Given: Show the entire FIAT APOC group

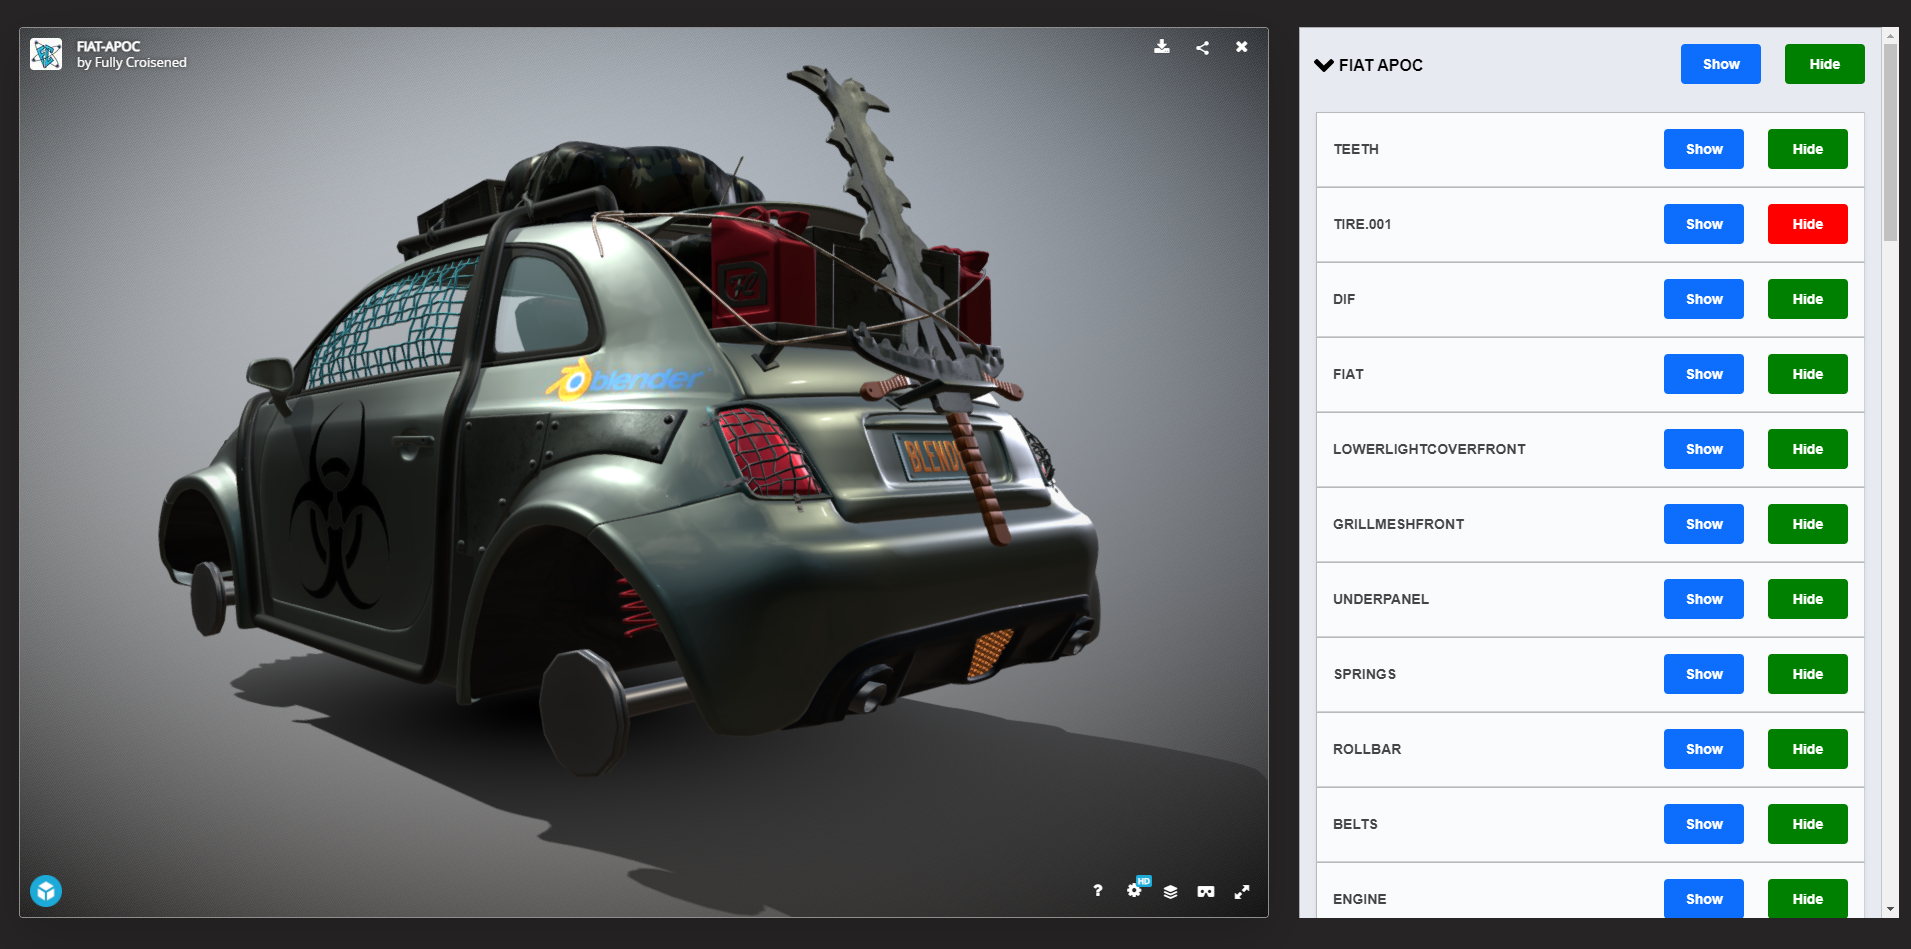Looking at the screenshot, I should [x=1720, y=64].
